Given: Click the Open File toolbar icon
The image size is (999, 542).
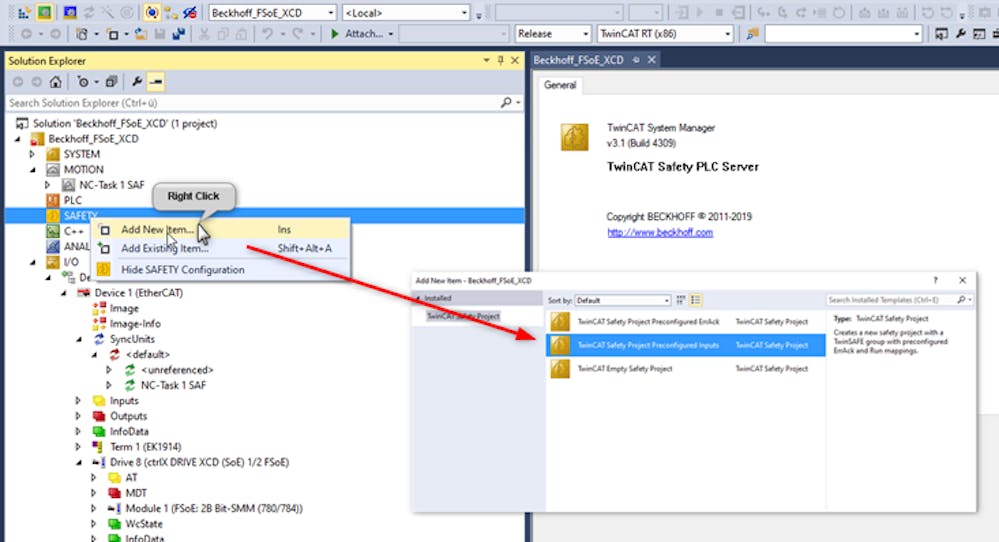Looking at the screenshot, I should tap(140, 34).
